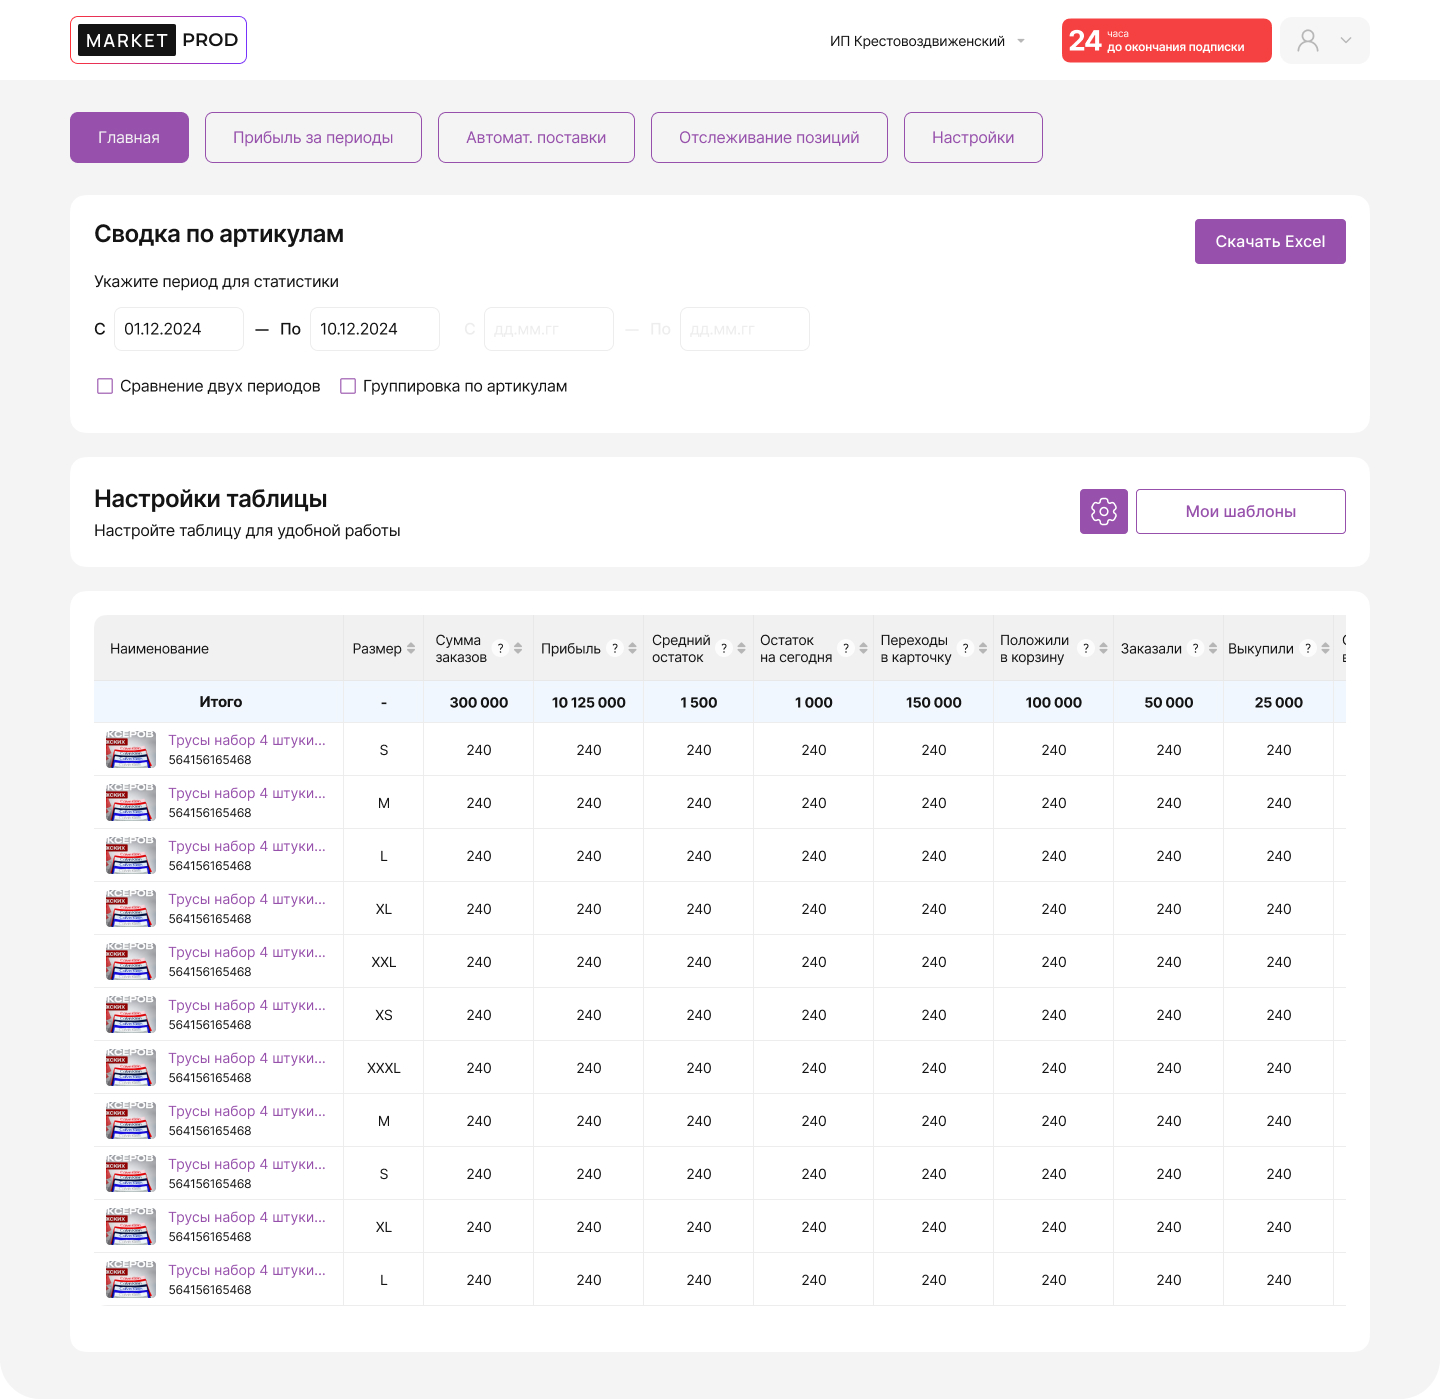Image resolution: width=1440 pixels, height=1399 pixels.
Task: Click help icon next to Заказали column
Action: (x=1195, y=648)
